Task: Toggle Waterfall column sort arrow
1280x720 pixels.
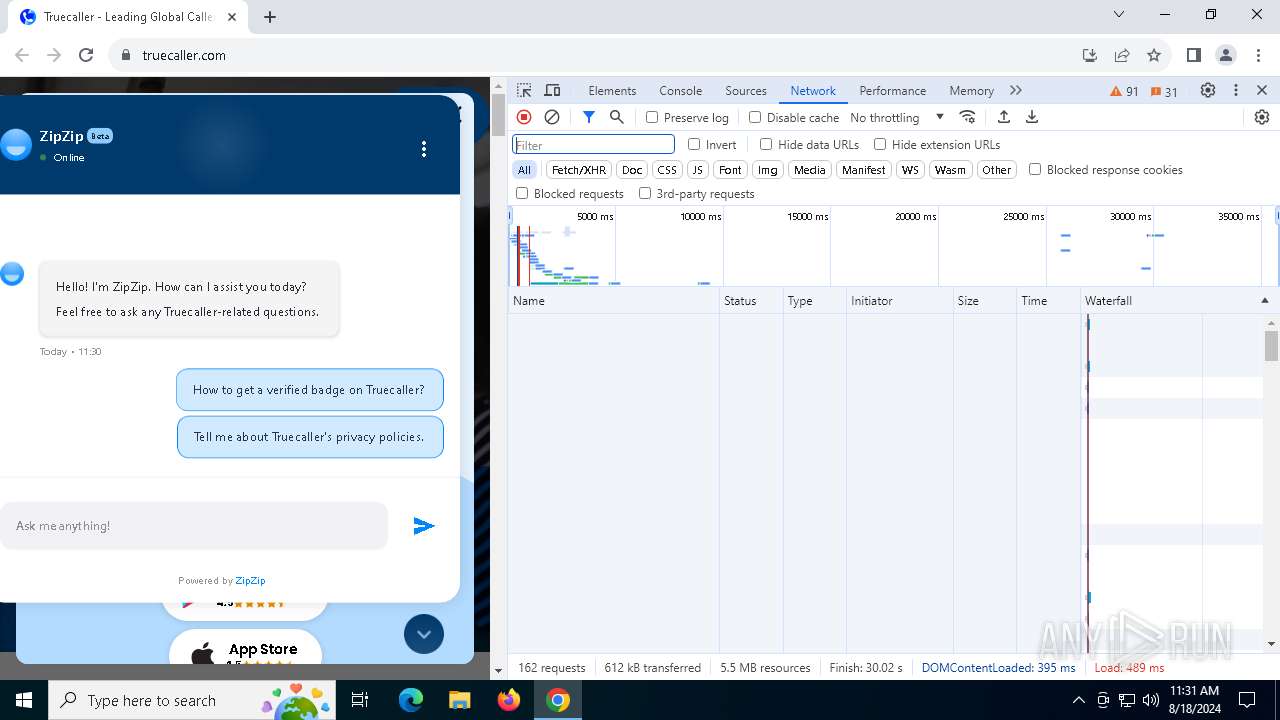Action: pos(1264,300)
